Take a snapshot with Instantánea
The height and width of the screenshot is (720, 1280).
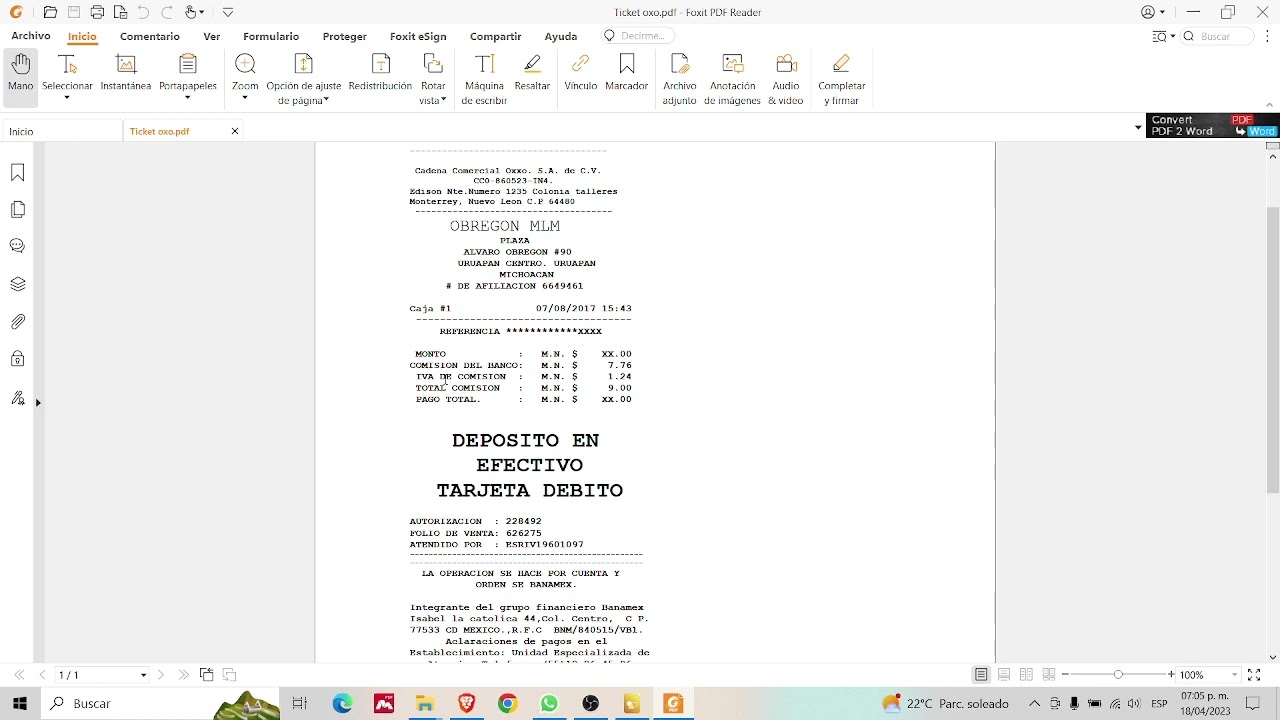click(x=126, y=73)
